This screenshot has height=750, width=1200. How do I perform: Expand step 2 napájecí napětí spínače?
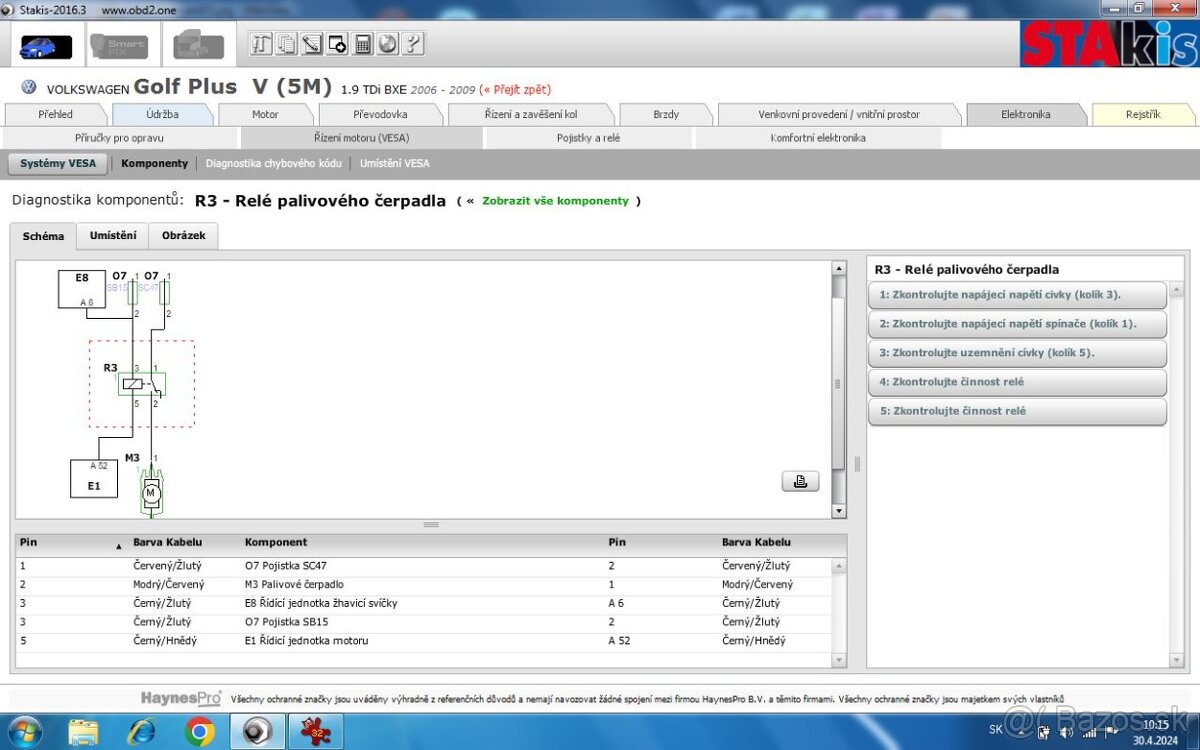1017,324
